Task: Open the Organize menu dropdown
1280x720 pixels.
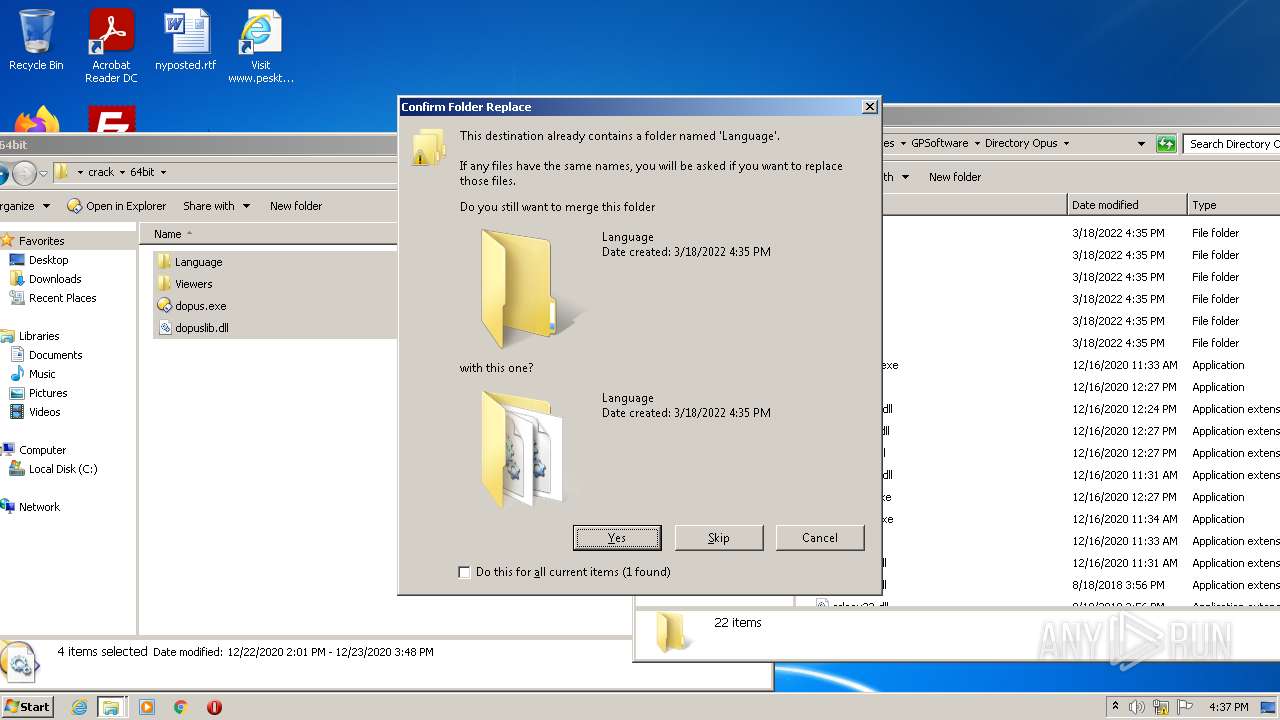Action: 24,206
